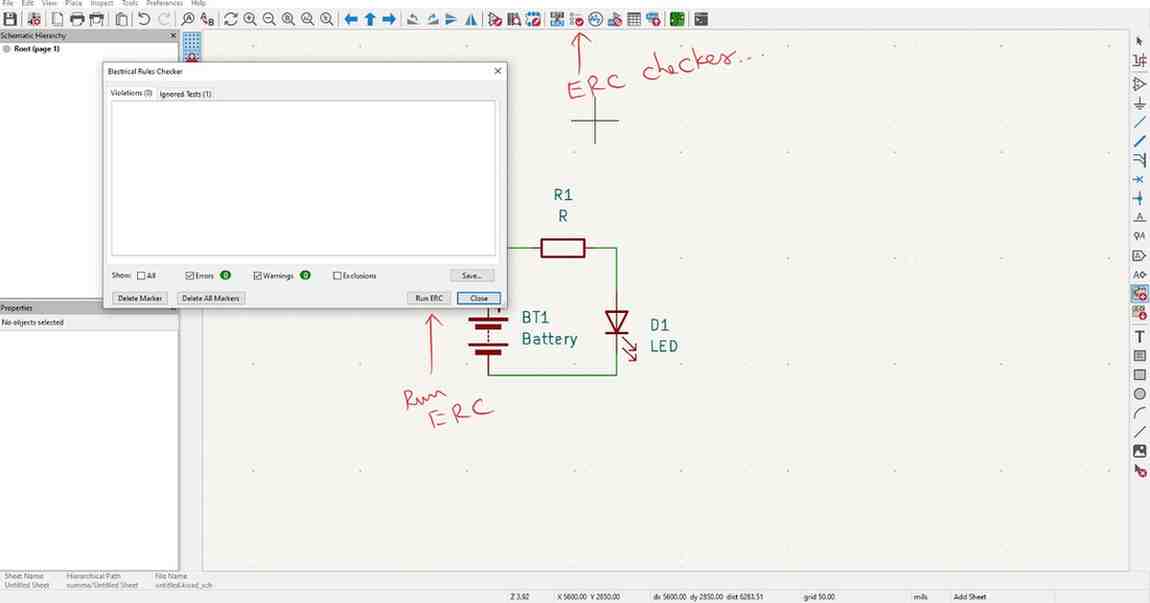Open the Symbol Editor
Viewport: 1150px width, 603px height.
495,20
